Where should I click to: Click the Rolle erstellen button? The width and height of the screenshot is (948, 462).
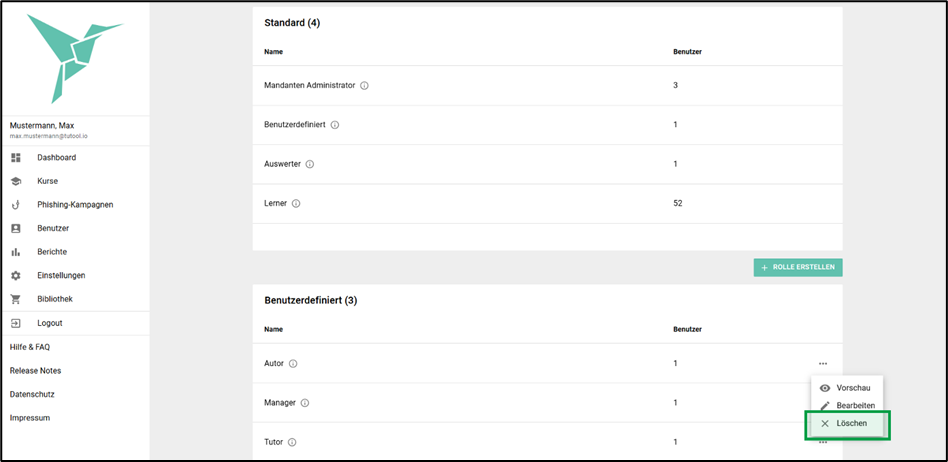tap(798, 268)
